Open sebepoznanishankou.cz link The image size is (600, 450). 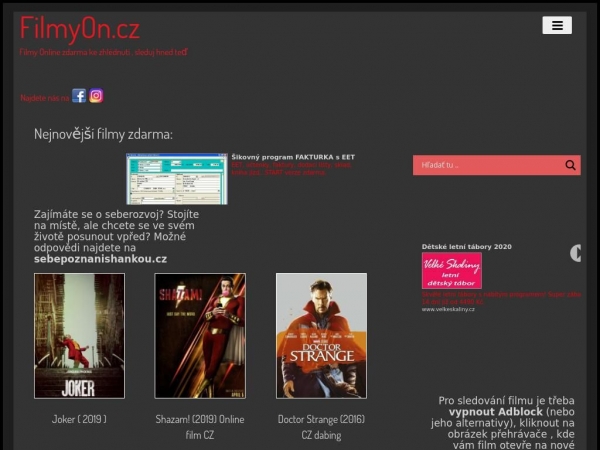pos(100,259)
